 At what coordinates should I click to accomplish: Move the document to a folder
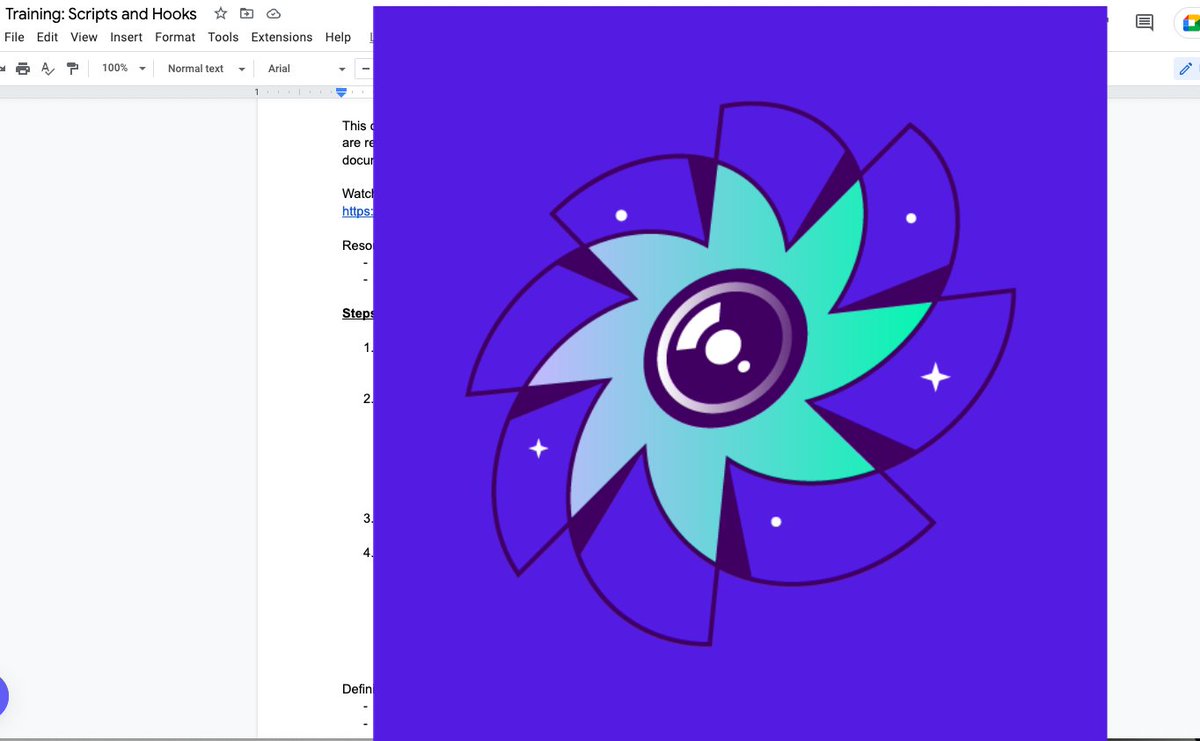pyautogui.click(x=246, y=14)
